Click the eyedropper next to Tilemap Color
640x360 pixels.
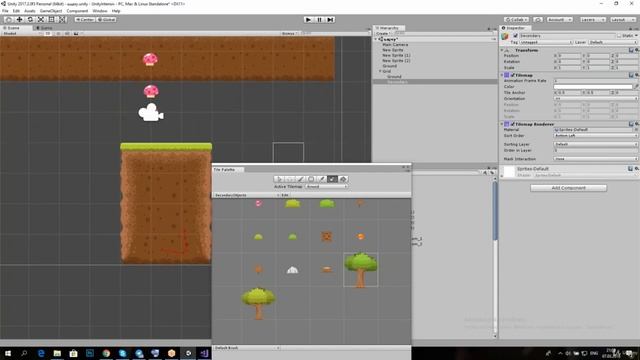click(636, 87)
